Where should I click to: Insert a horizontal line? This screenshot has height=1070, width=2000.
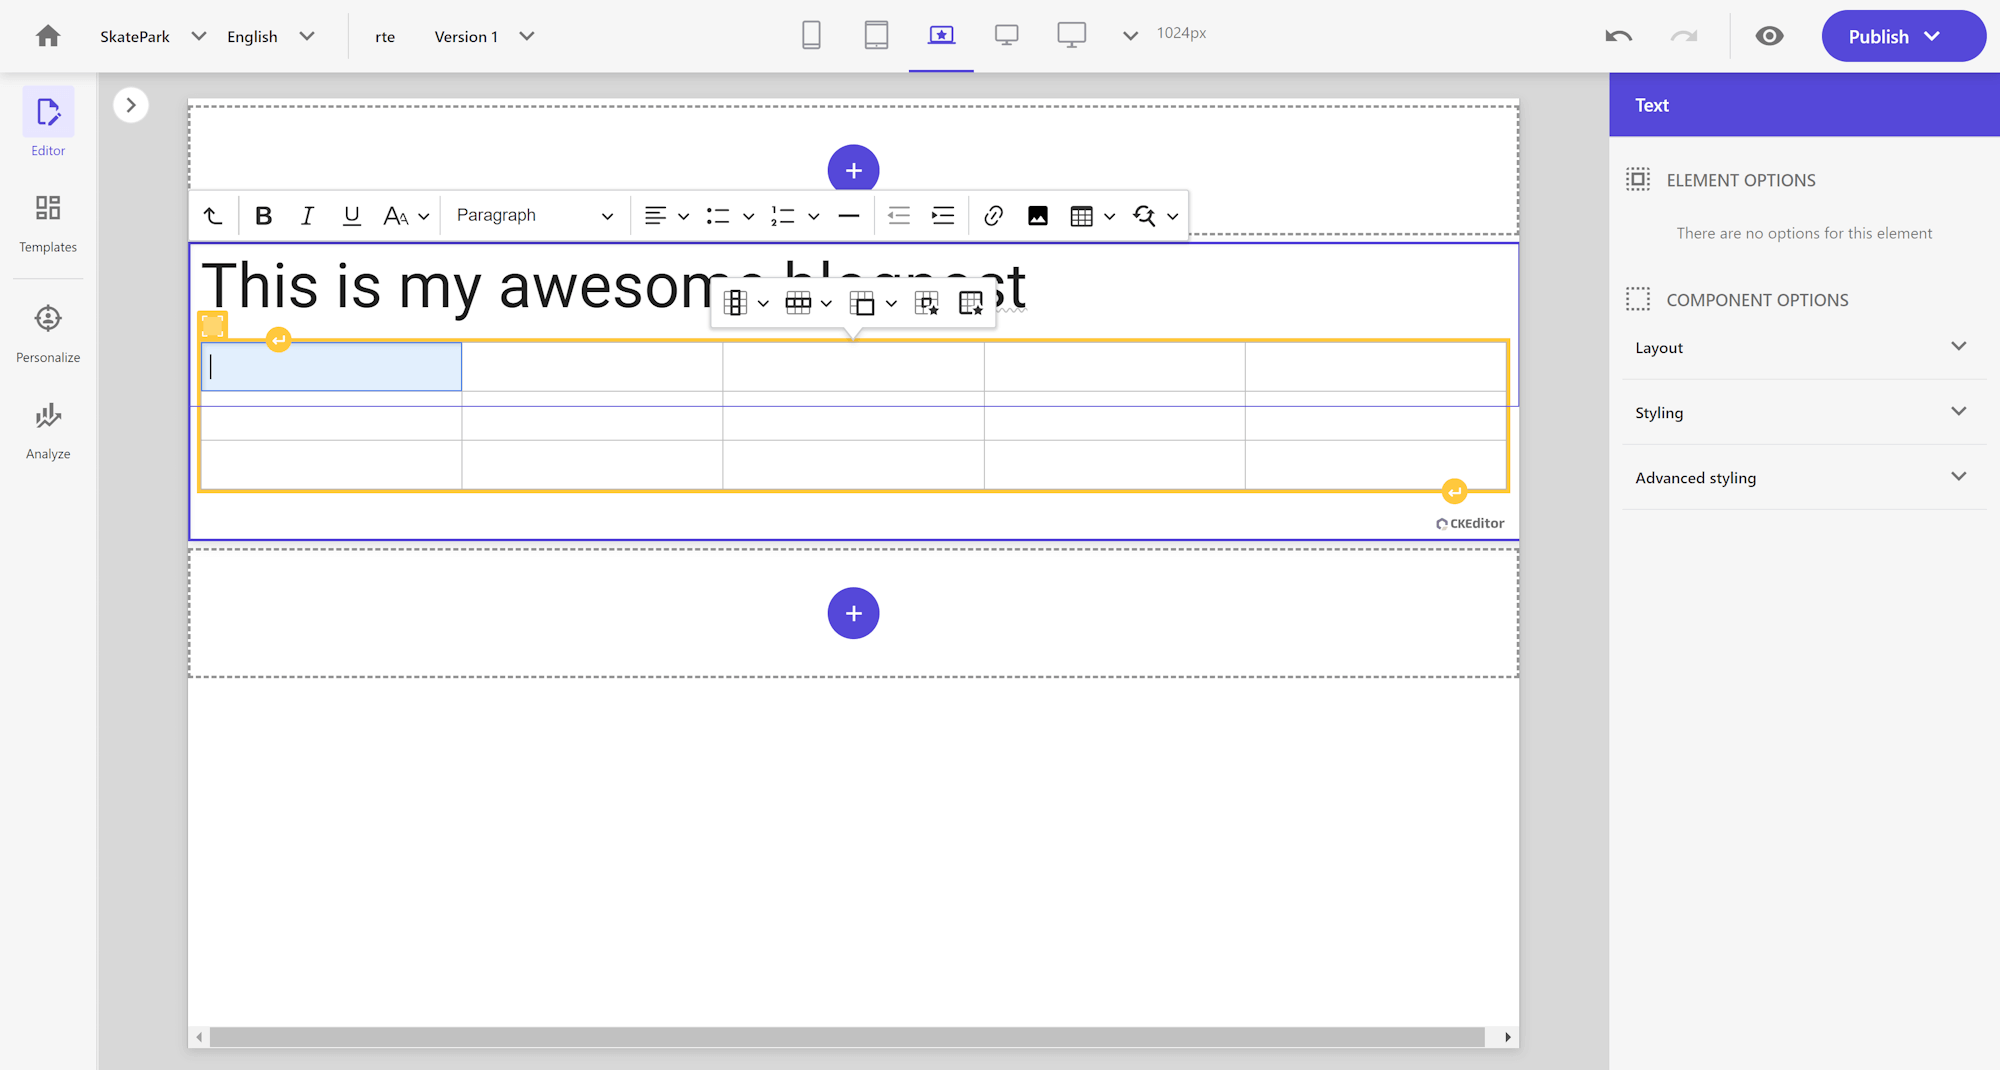pyautogui.click(x=849, y=216)
